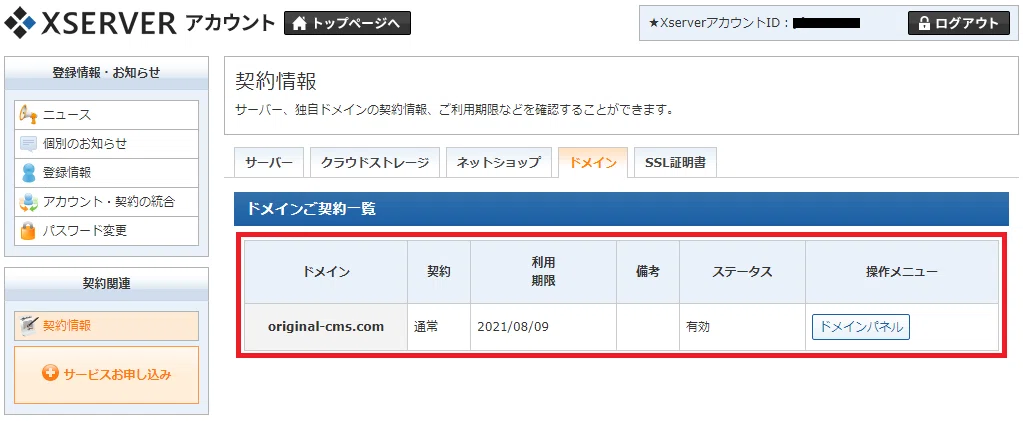Open サービスお申し込み
1023x421 pixels.
(106, 375)
